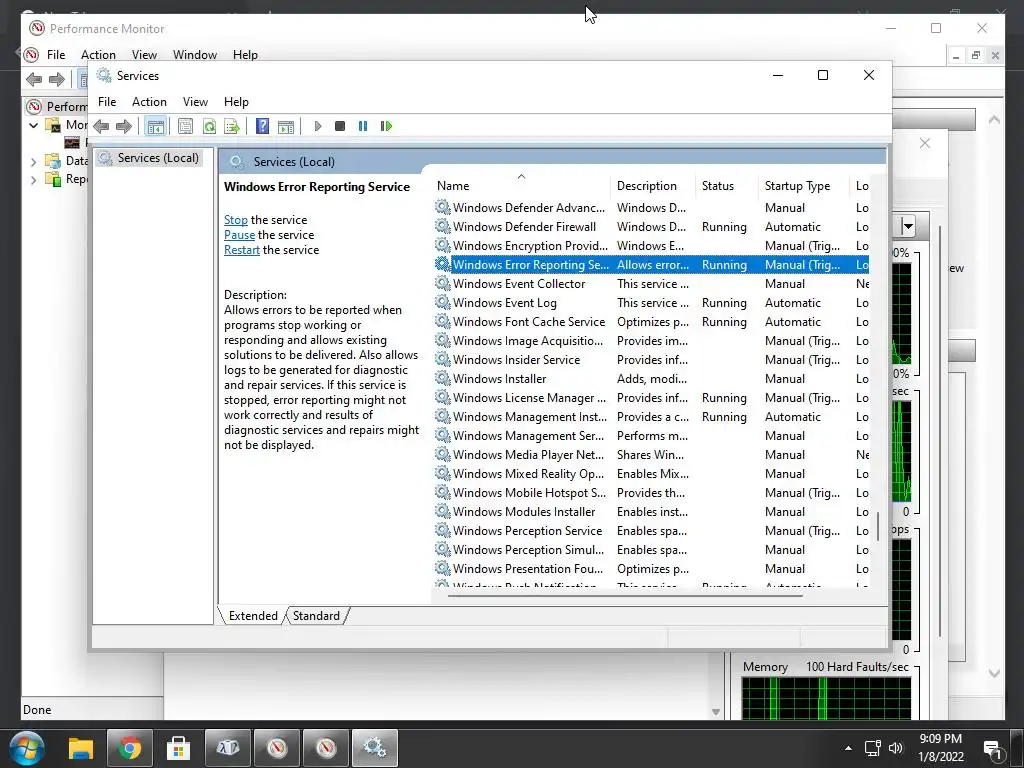Open Help menu in Performance Monitor
The height and width of the screenshot is (768, 1024).
pyautogui.click(x=246, y=55)
